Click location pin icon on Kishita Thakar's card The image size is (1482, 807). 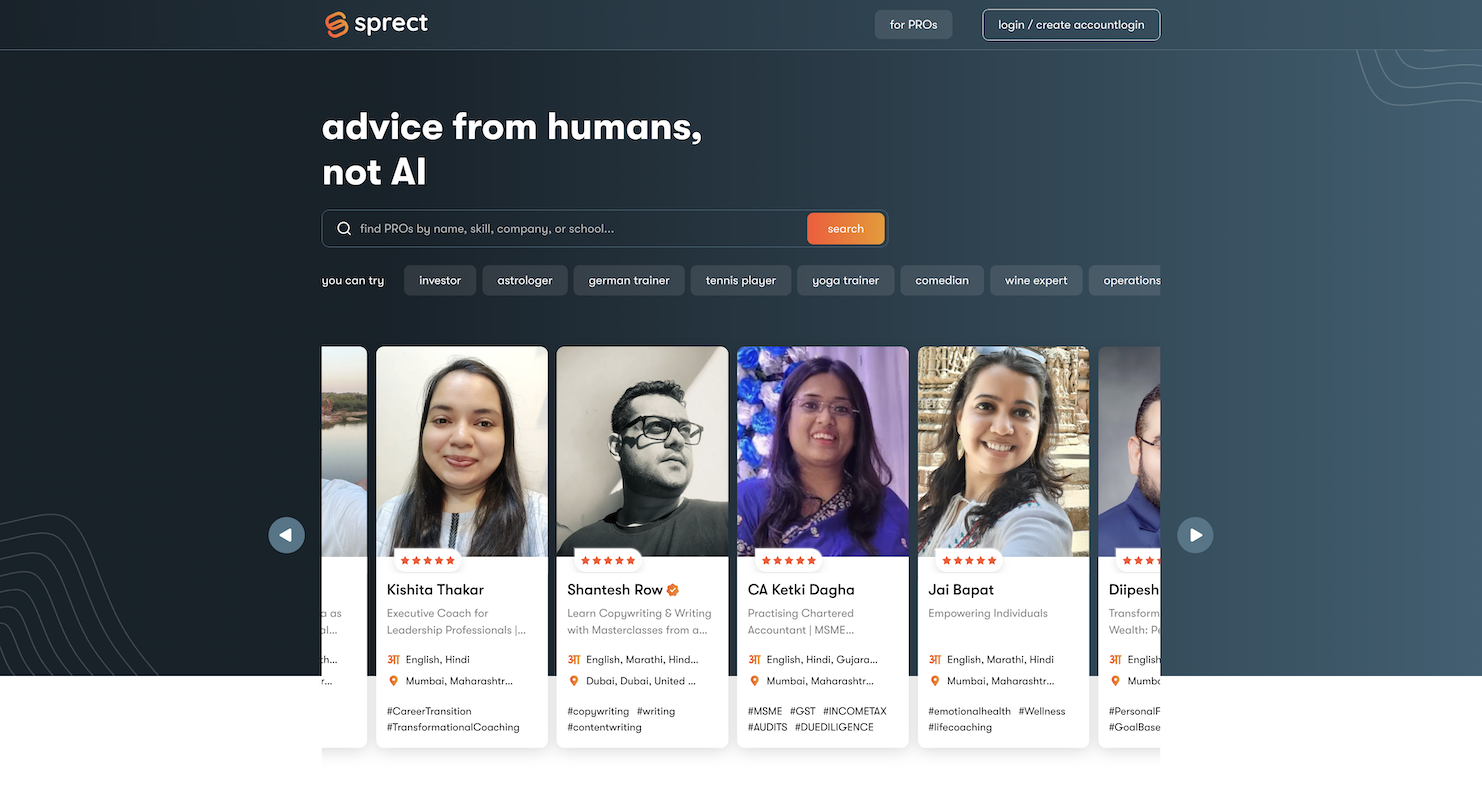pos(393,681)
